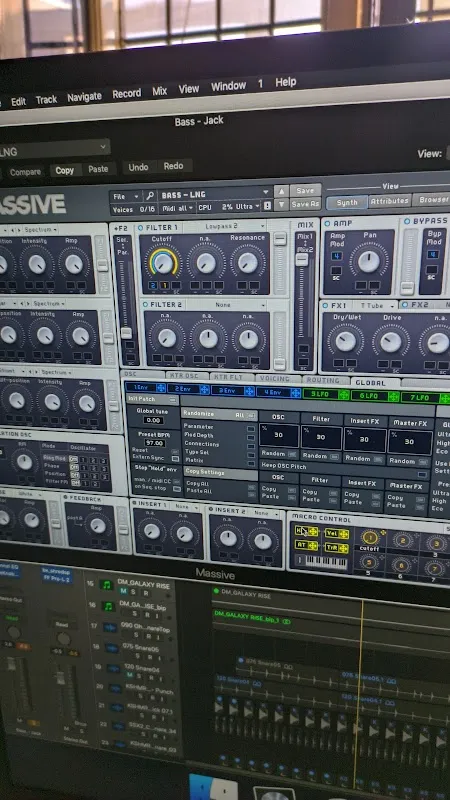This screenshot has width=450, height=800.
Task: Grab the Vel macro drag handle
Action: (x=343, y=534)
